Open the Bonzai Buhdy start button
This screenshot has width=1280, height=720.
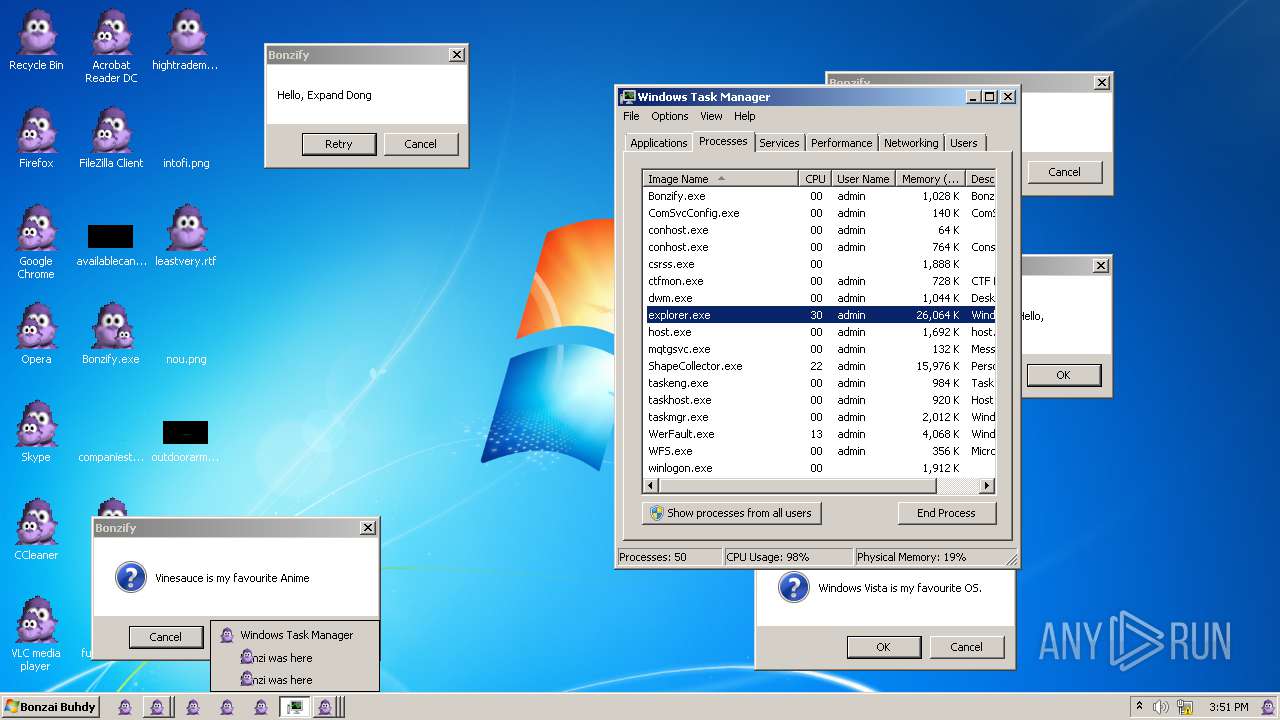coord(50,707)
